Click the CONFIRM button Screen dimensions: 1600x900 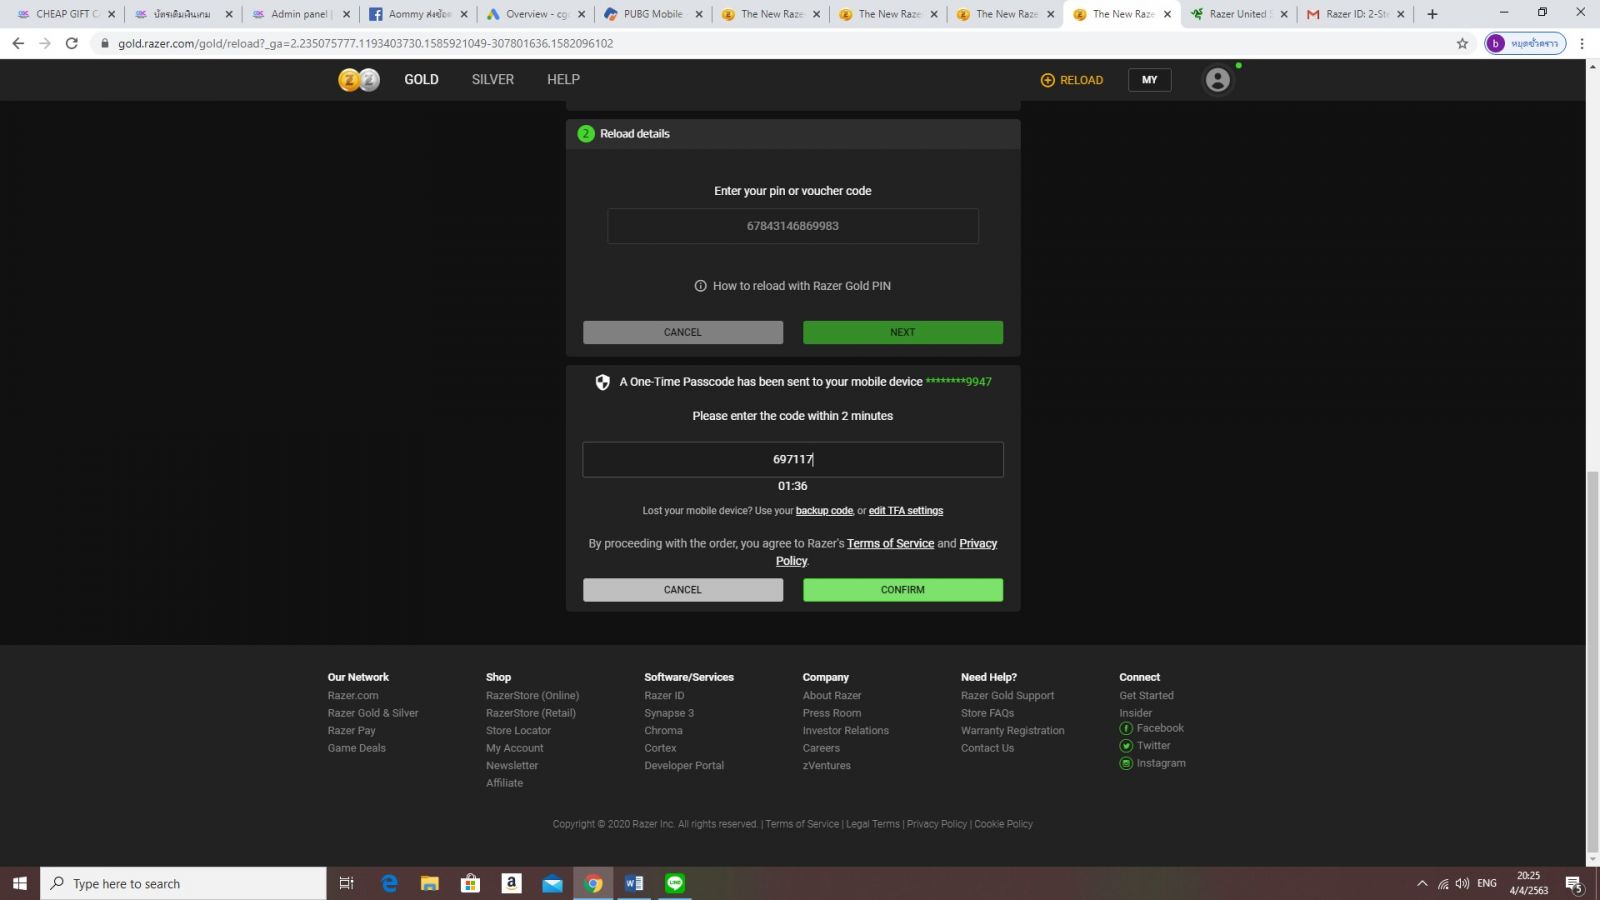pos(903,590)
